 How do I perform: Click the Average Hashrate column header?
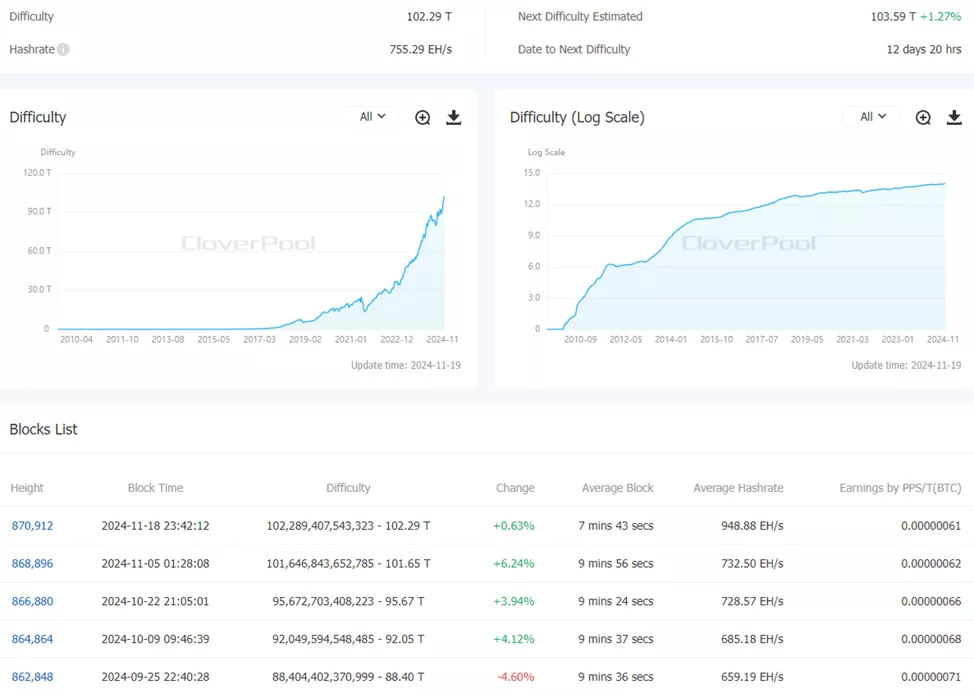point(738,488)
